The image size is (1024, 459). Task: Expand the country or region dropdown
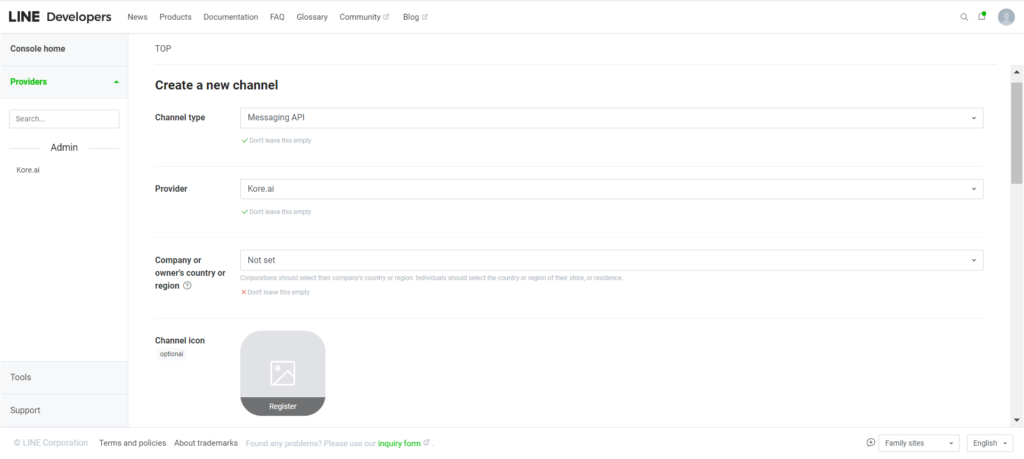[x=611, y=260]
